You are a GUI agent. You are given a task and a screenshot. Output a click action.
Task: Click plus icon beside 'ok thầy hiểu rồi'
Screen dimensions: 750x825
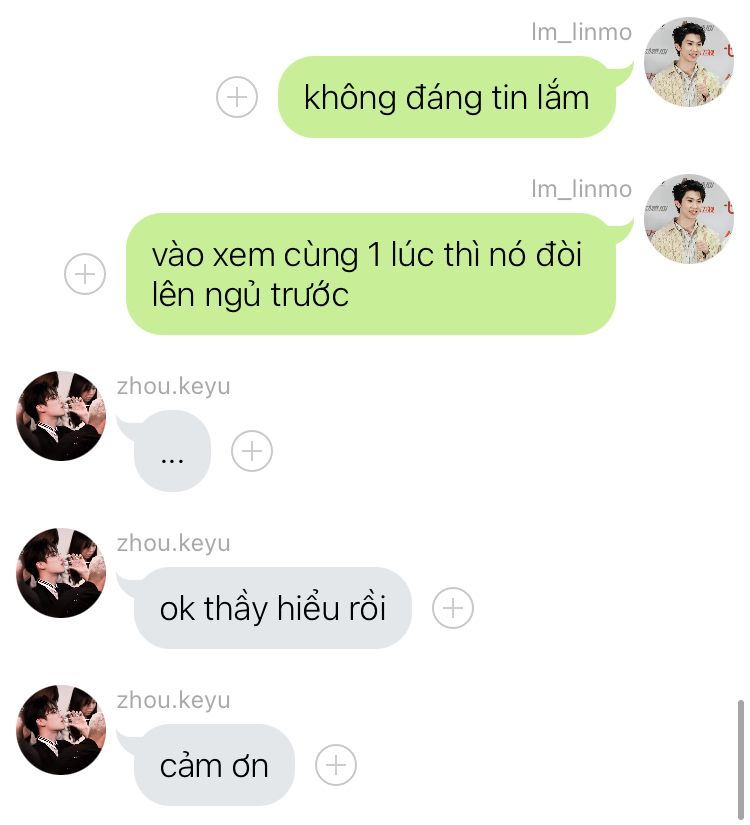[453, 608]
